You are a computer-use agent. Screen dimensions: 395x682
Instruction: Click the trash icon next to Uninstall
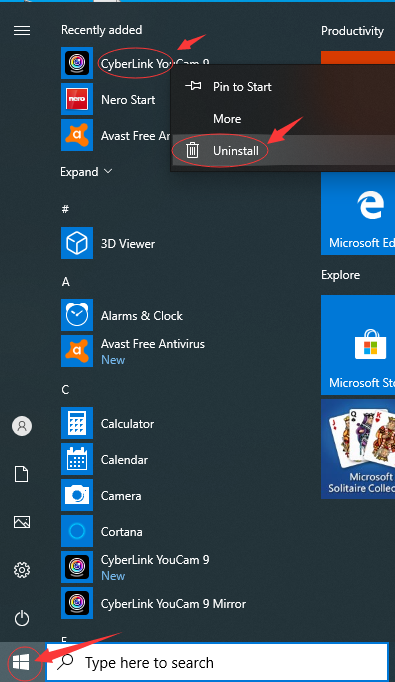tap(192, 150)
